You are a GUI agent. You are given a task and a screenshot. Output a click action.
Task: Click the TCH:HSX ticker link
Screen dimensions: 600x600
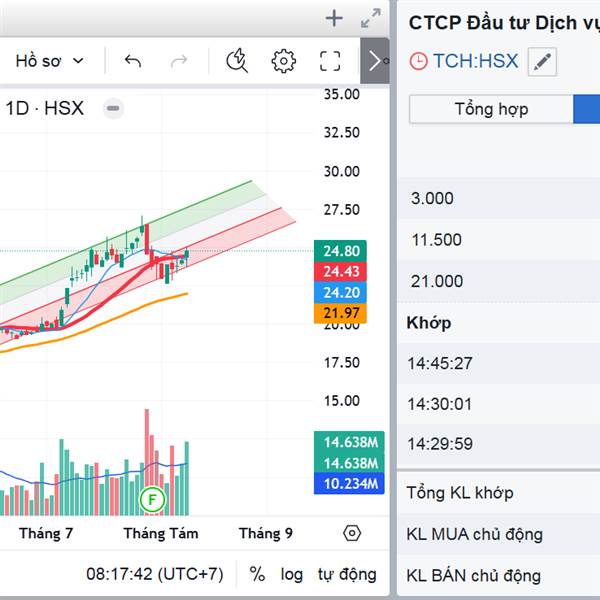(475, 61)
